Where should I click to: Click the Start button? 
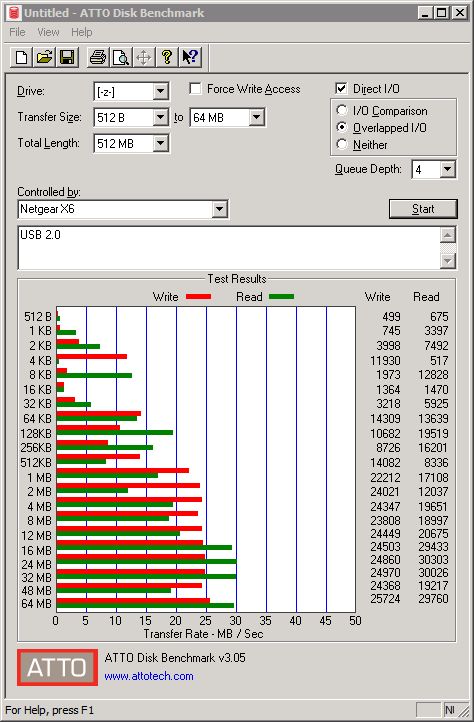423,209
